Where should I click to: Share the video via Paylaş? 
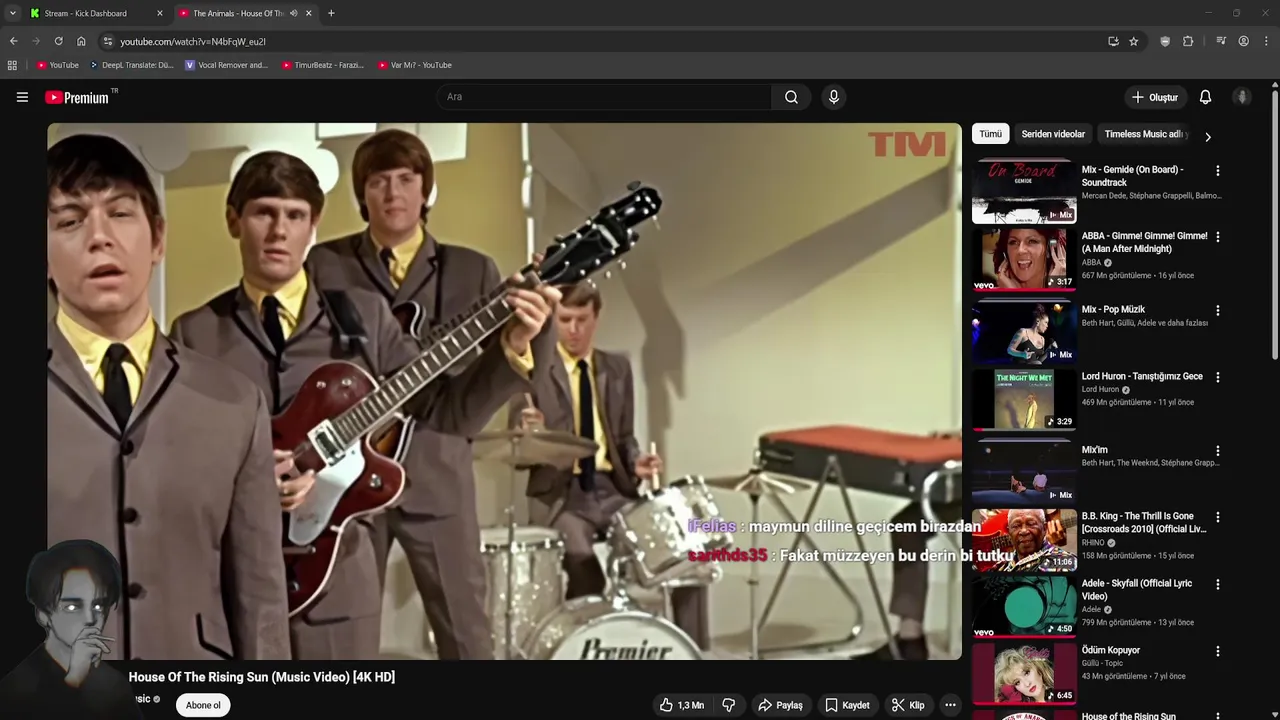point(780,705)
